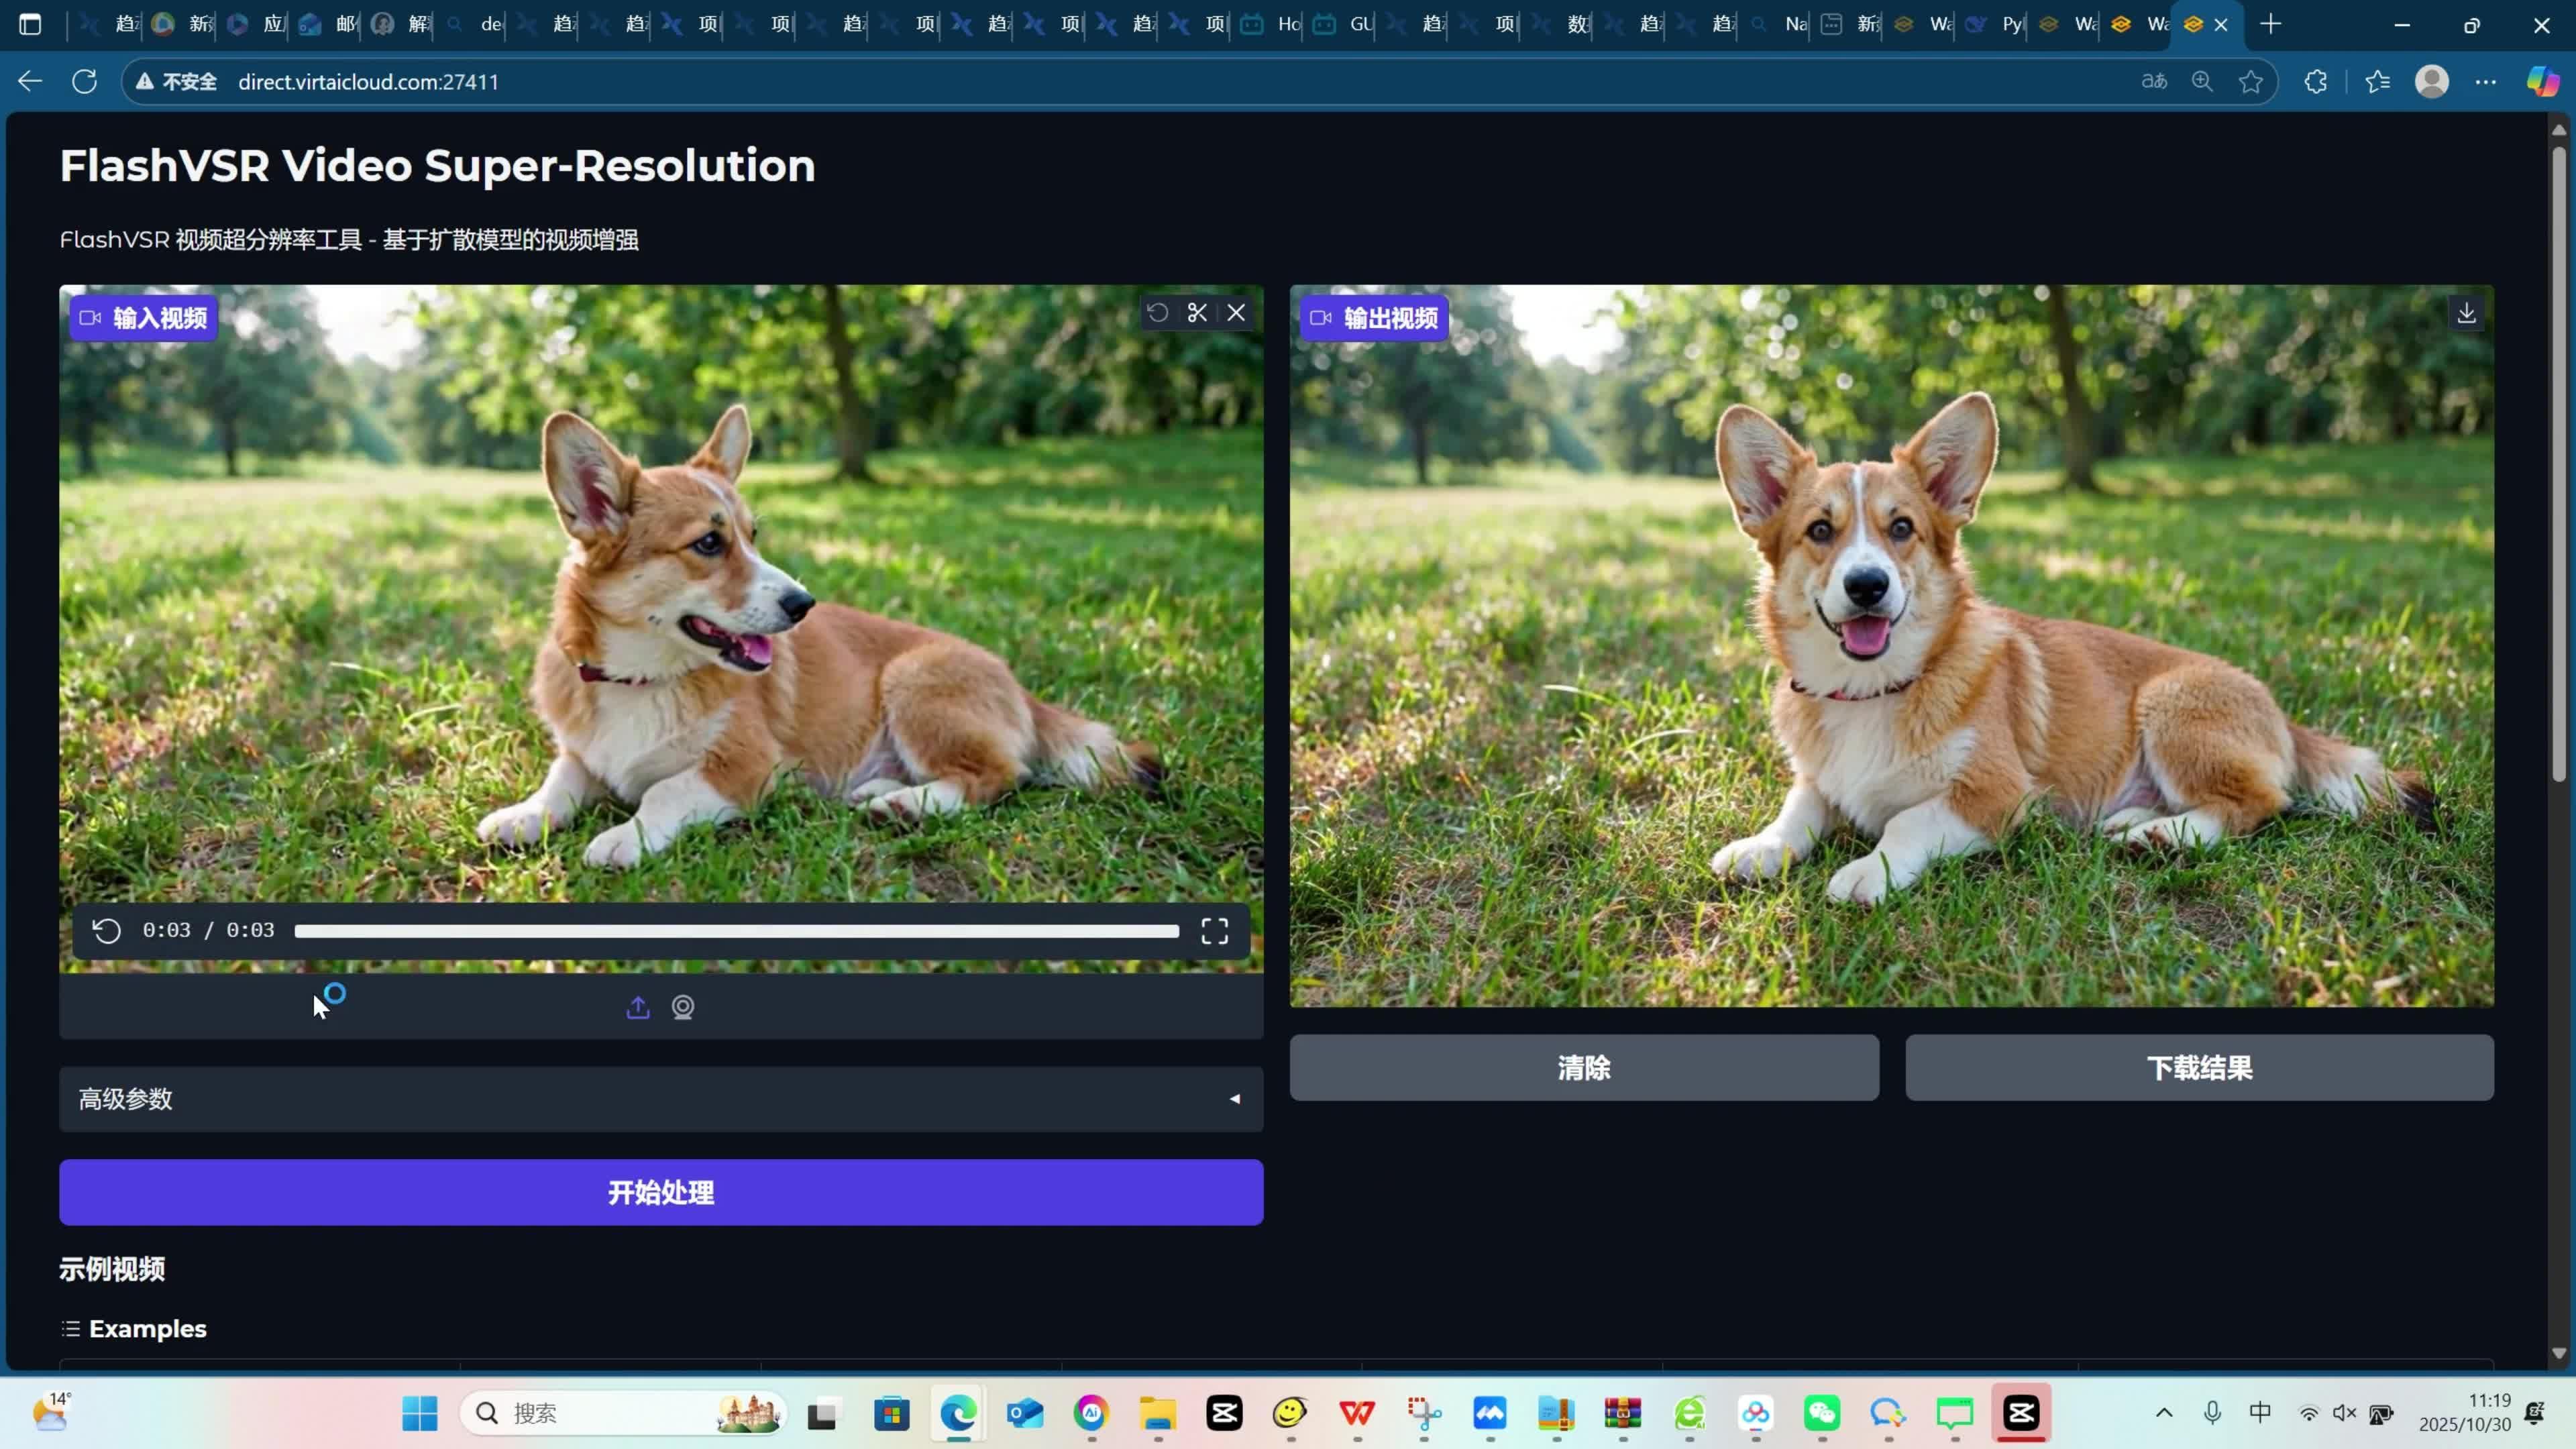
Task: Click the input video progress bar
Action: coord(736,931)
